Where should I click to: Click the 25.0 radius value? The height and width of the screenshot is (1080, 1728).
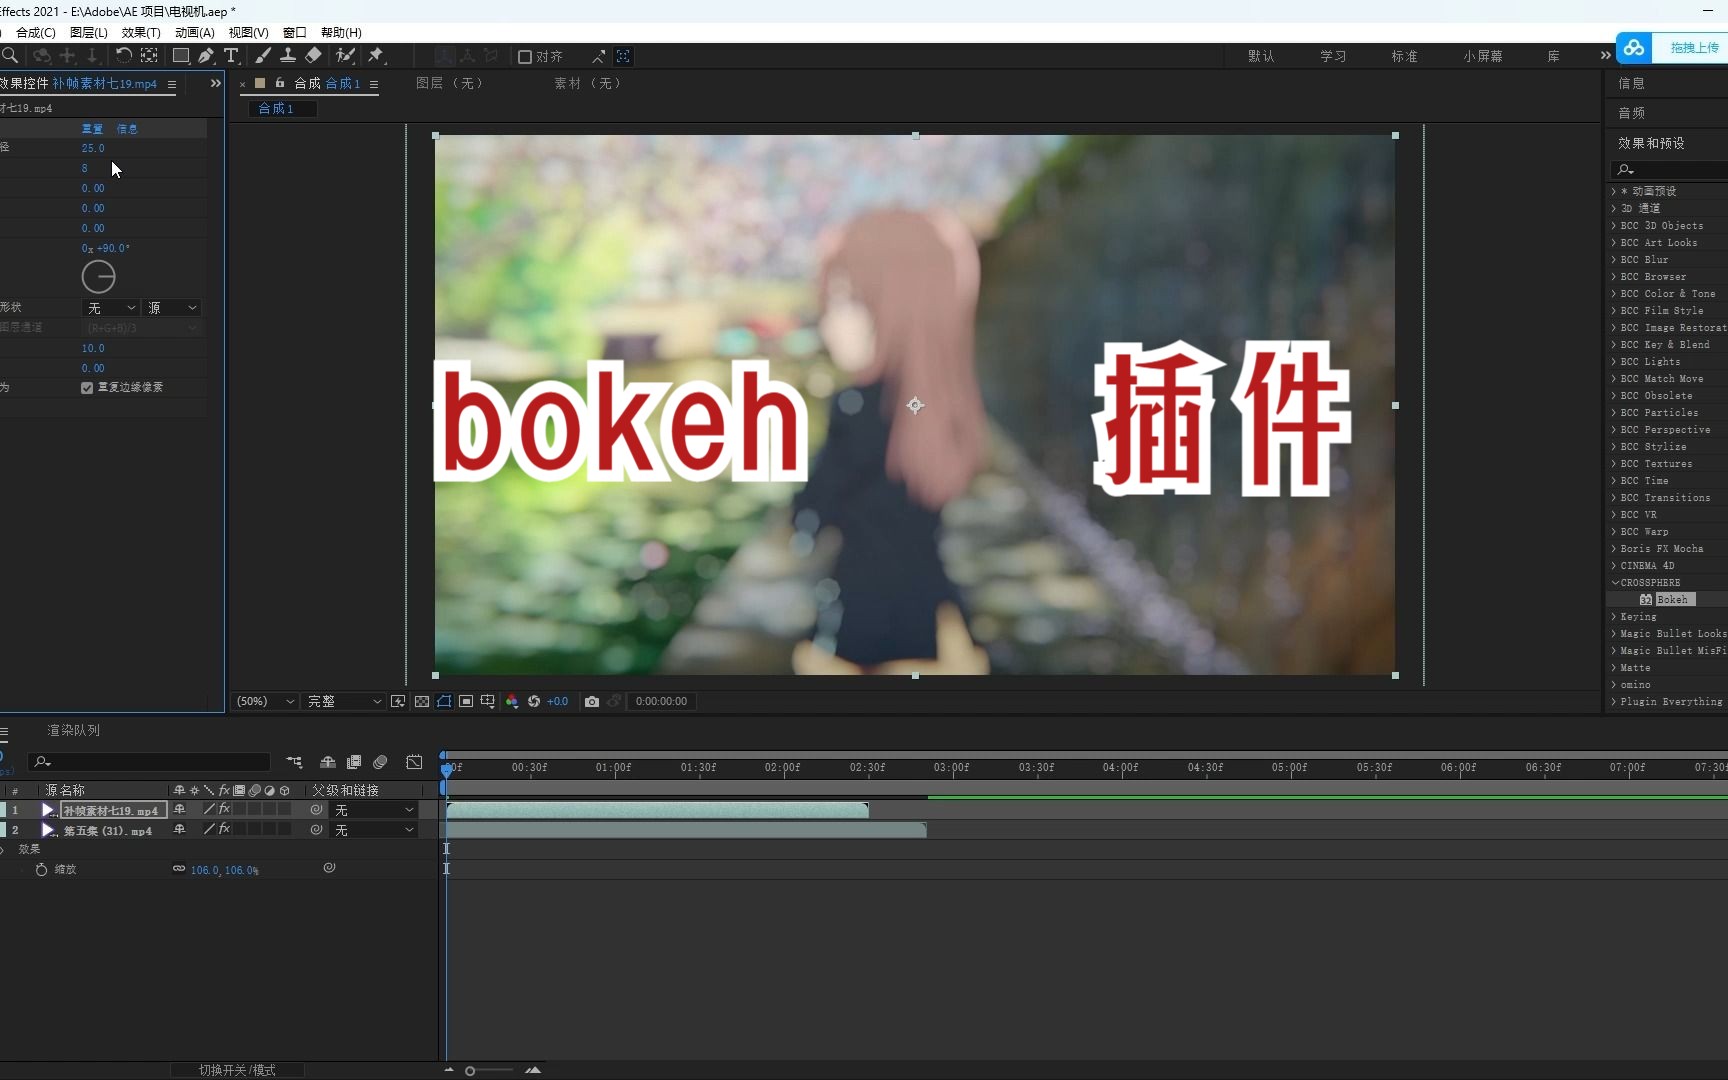tap(93, 148)
